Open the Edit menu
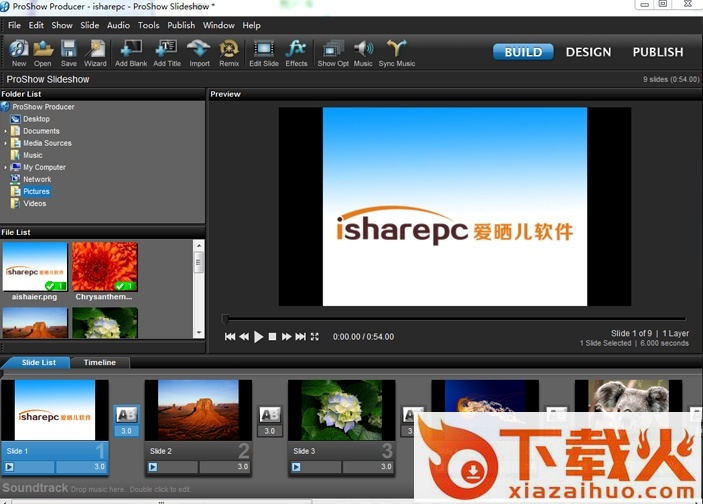This screenshot has height=504, width=703. (x=36, y=26)
